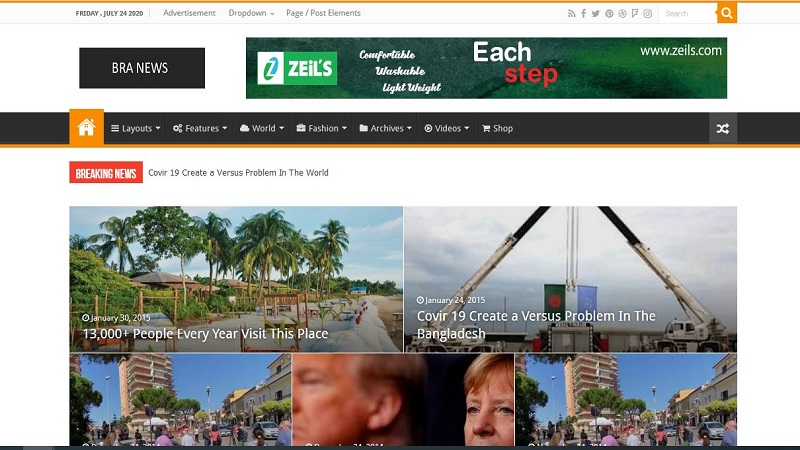Screen dimensions: 800x450
Task: Click the Instagram icon in top bar
Action: pos(648,14)
